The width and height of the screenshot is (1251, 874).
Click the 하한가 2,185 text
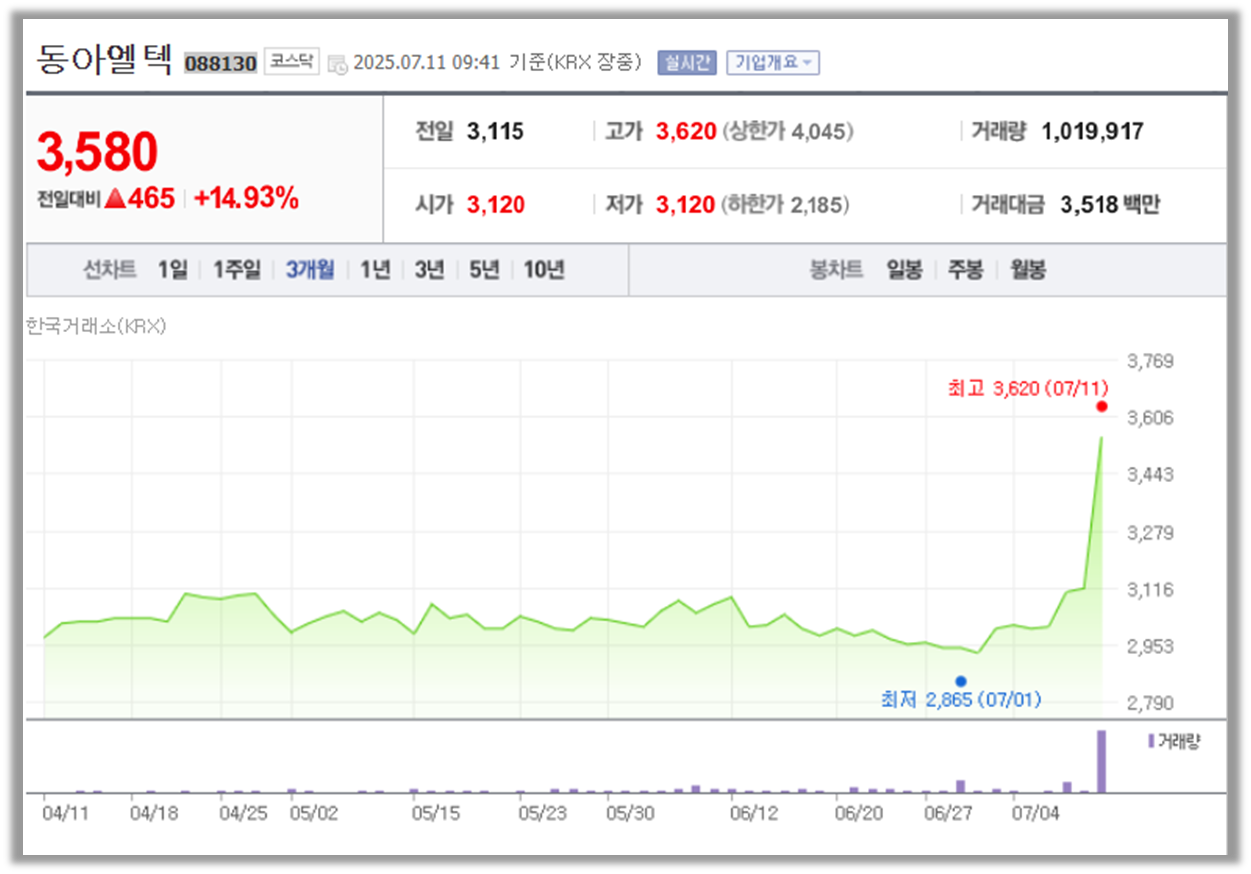pos(786,205)
